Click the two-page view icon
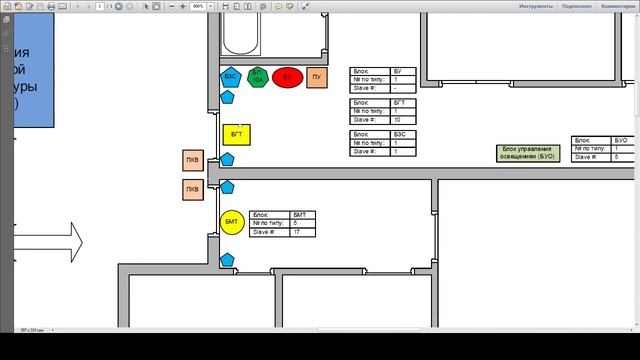 (248, 6)
